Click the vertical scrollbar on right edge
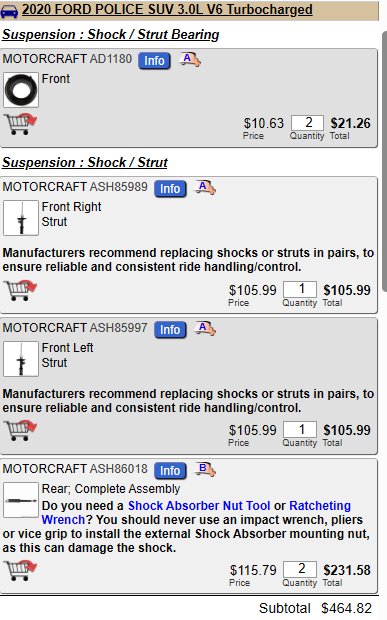Viewport: 387px width, 620px height. tap(384, 162)
